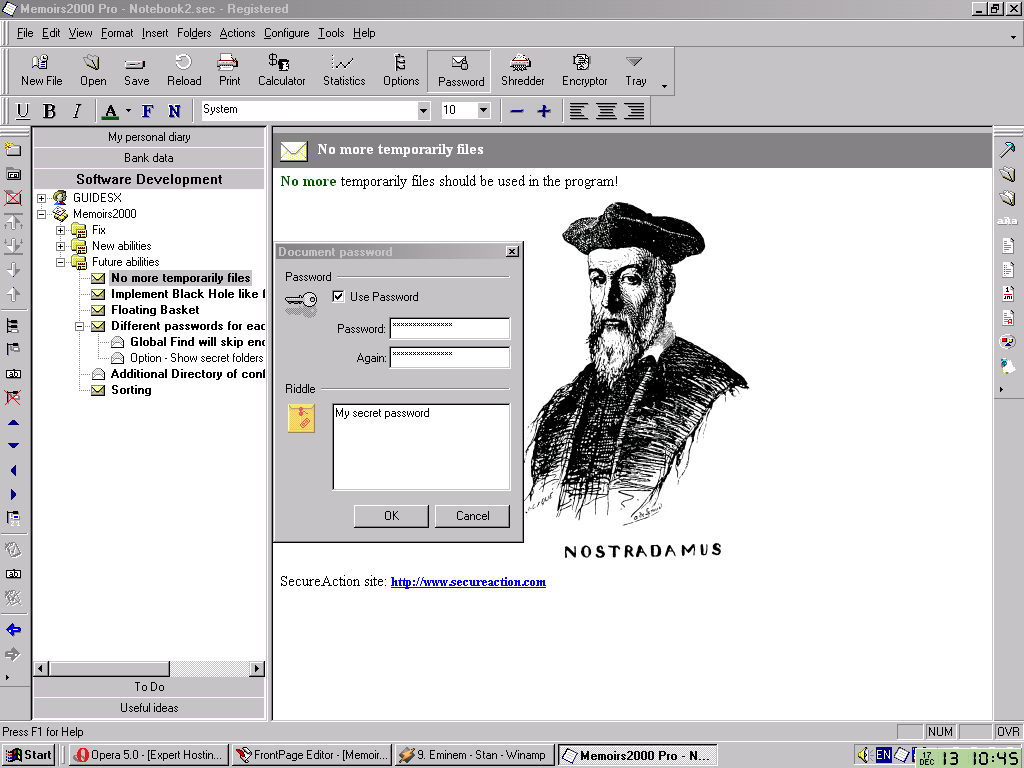Screen dimensions: 1024x768
Task: Open the Configure menu
Action: point(286,32)
